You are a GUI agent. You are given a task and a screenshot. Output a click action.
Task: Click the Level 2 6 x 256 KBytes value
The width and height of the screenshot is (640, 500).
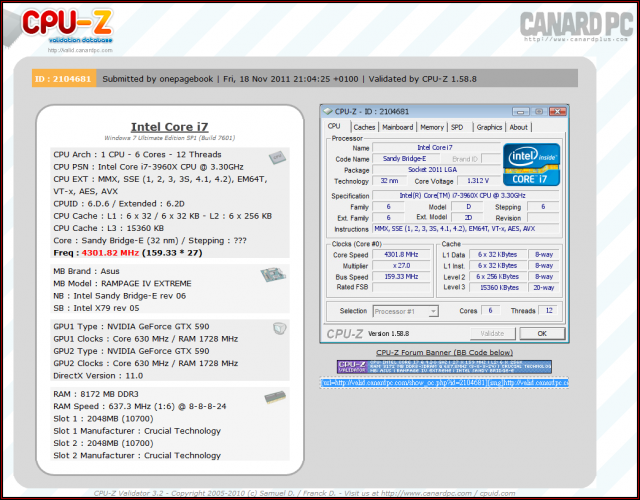498,277
